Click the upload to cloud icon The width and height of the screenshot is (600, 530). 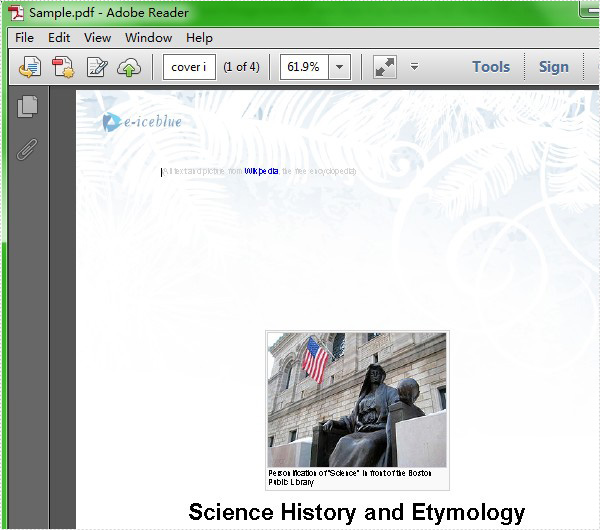click(129, 67)
